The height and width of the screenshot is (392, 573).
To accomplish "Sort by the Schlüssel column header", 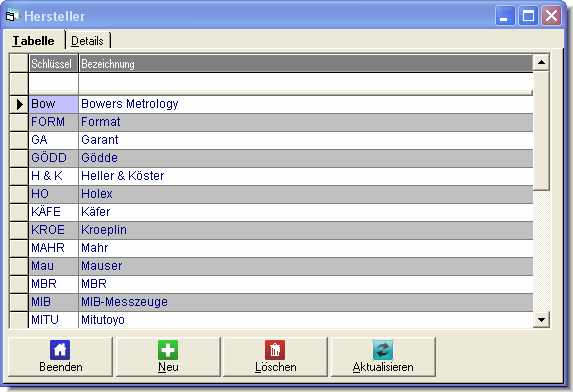I will [x=53, y=64].
